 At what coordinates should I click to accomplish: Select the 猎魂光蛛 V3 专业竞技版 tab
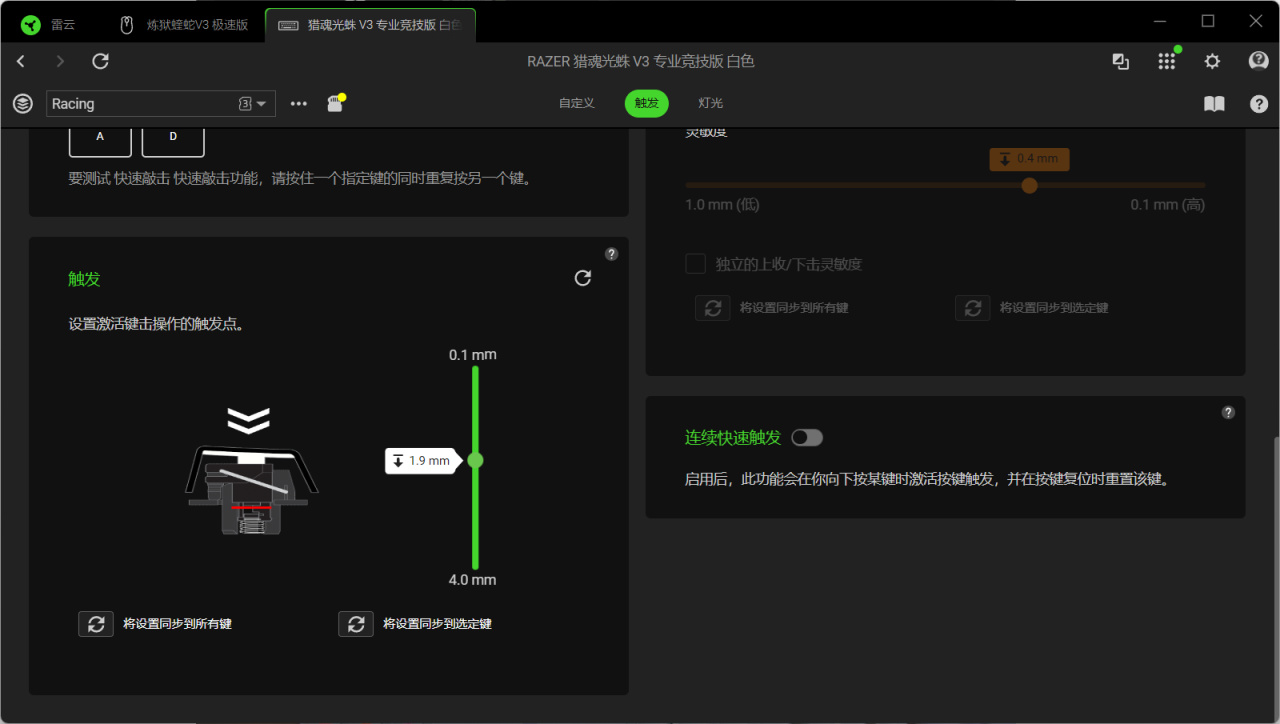[x=370, y=25]
